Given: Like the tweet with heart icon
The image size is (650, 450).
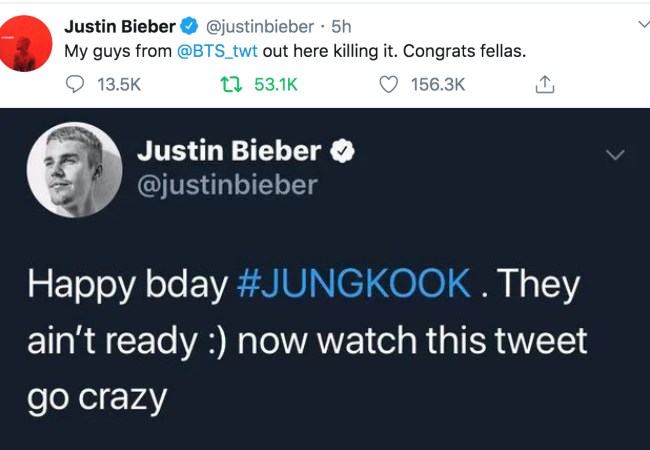Looking at the screenshot, I should [x=390, y=85].
